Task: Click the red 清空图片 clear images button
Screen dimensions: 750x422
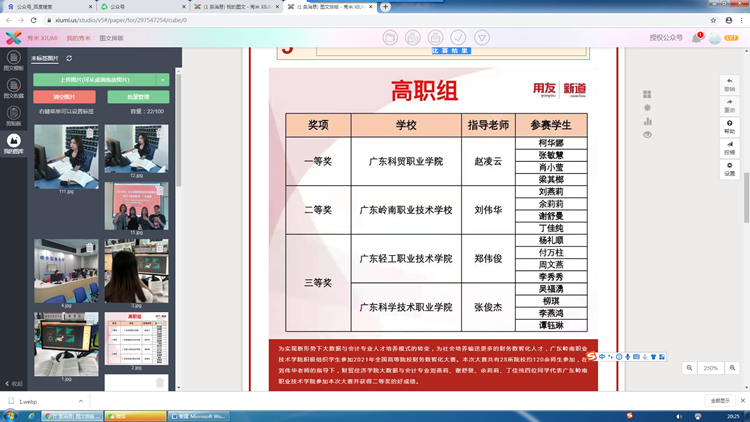Action: 64,97
